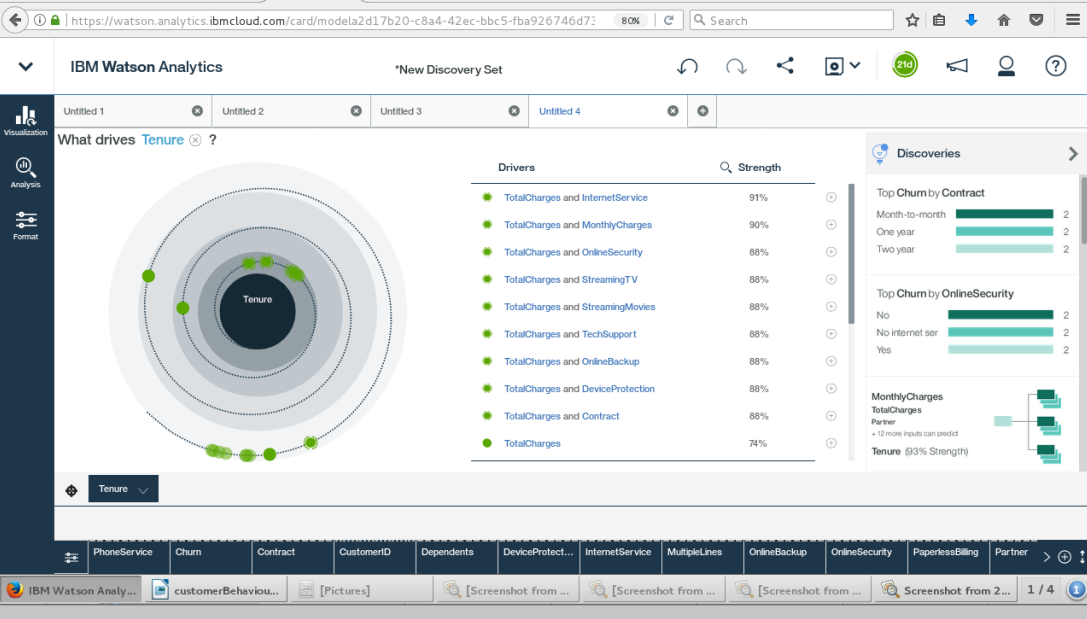Click the Month-to-month churn bar

[1005, 214]
